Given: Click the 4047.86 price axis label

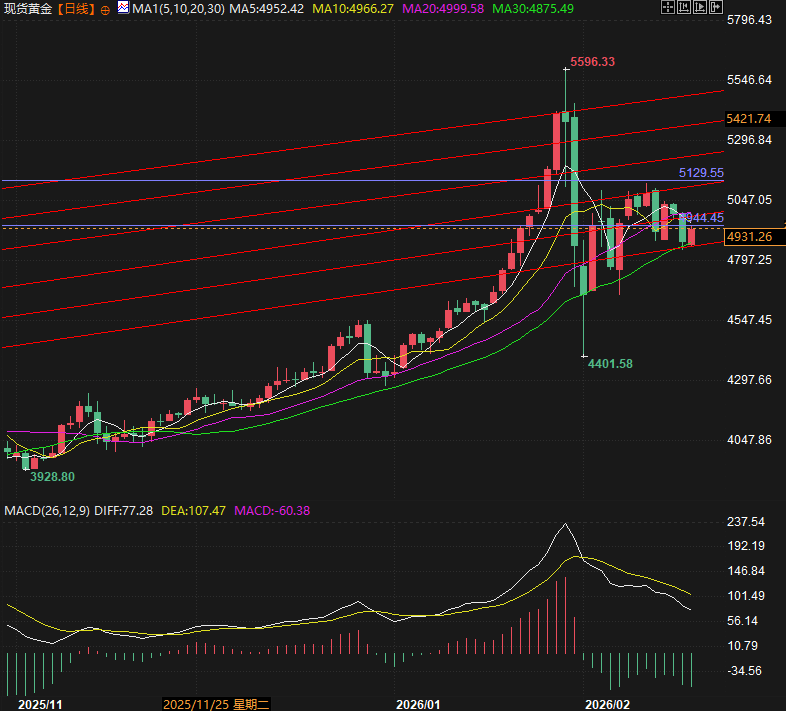Looking at the screenshot, I should coord(749,440).
